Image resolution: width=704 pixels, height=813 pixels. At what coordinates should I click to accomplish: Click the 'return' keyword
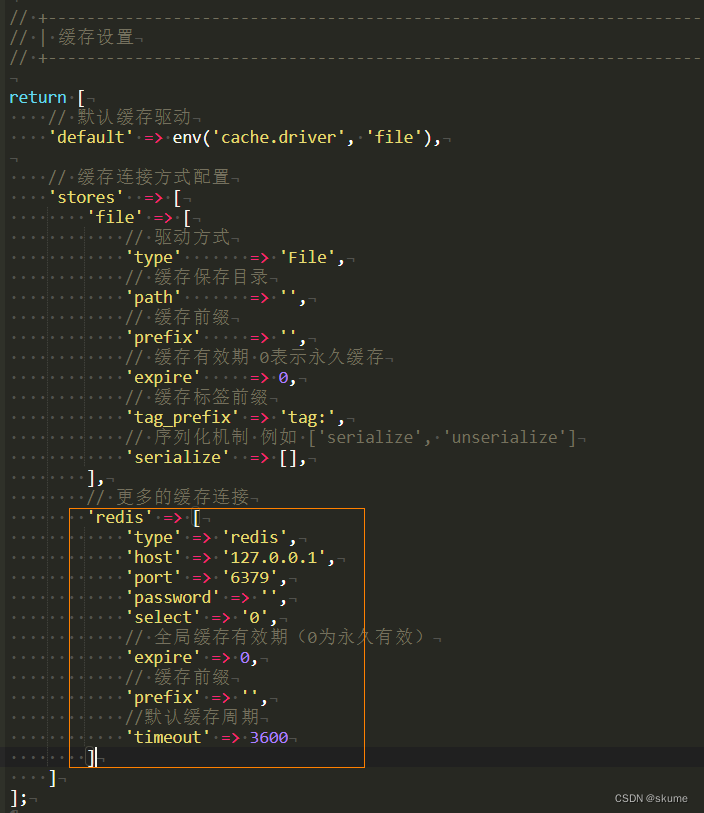click(38, 97)
